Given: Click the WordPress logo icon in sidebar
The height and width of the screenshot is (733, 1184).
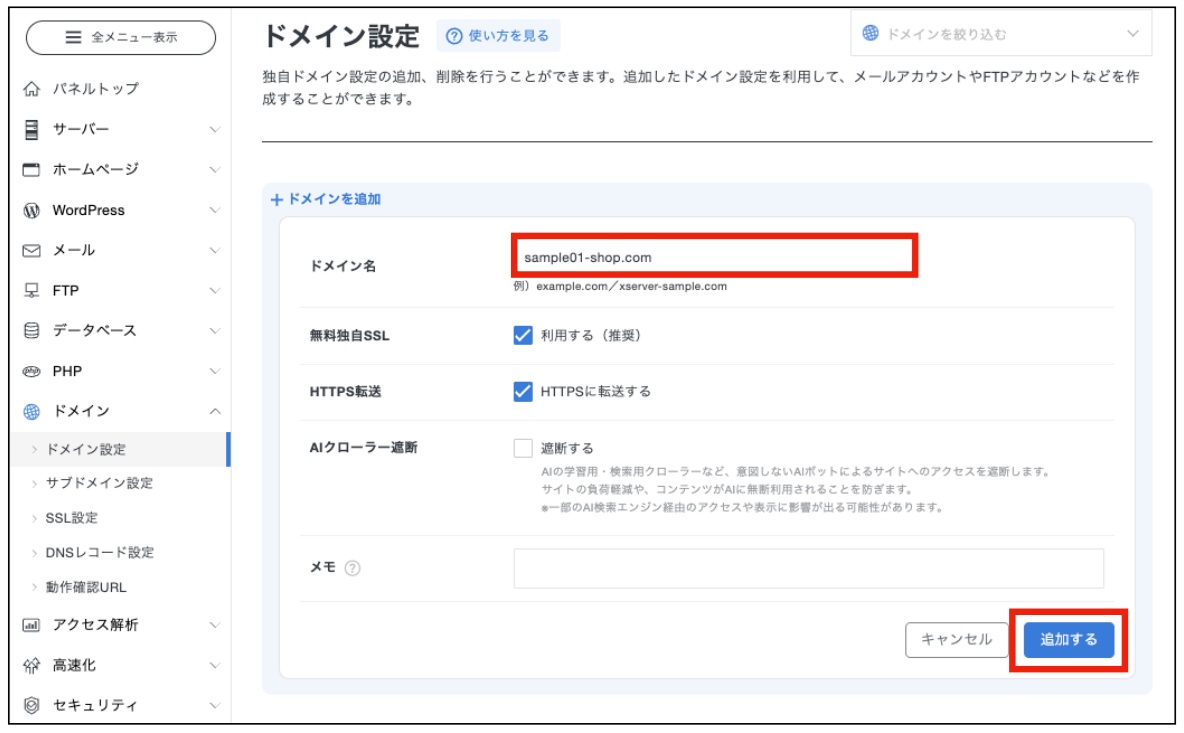Looking at the screenshot, I should [31, 210].
